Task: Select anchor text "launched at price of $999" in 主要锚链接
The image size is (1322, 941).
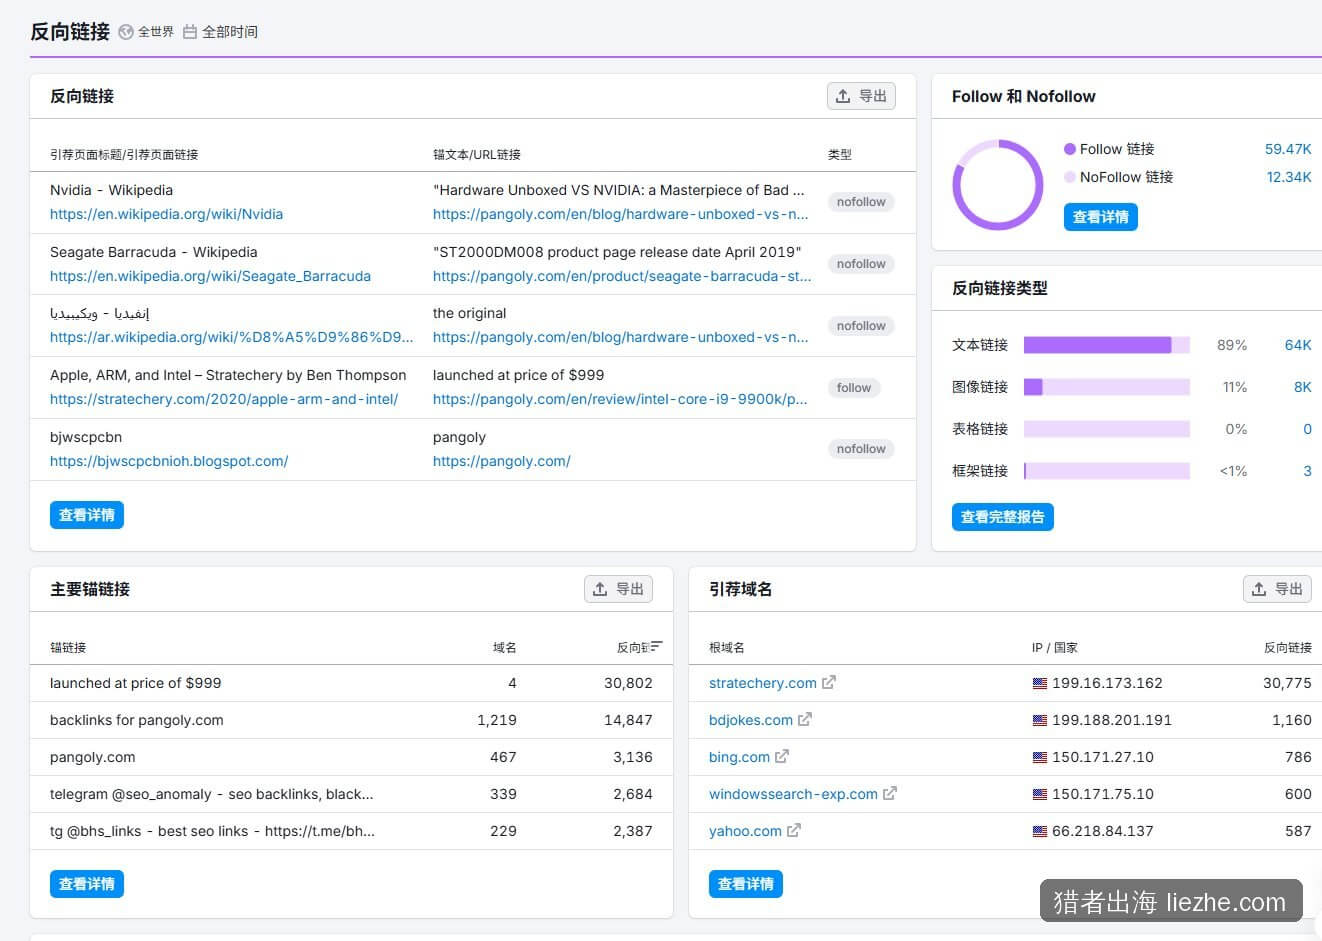Action: click(136, 683)
